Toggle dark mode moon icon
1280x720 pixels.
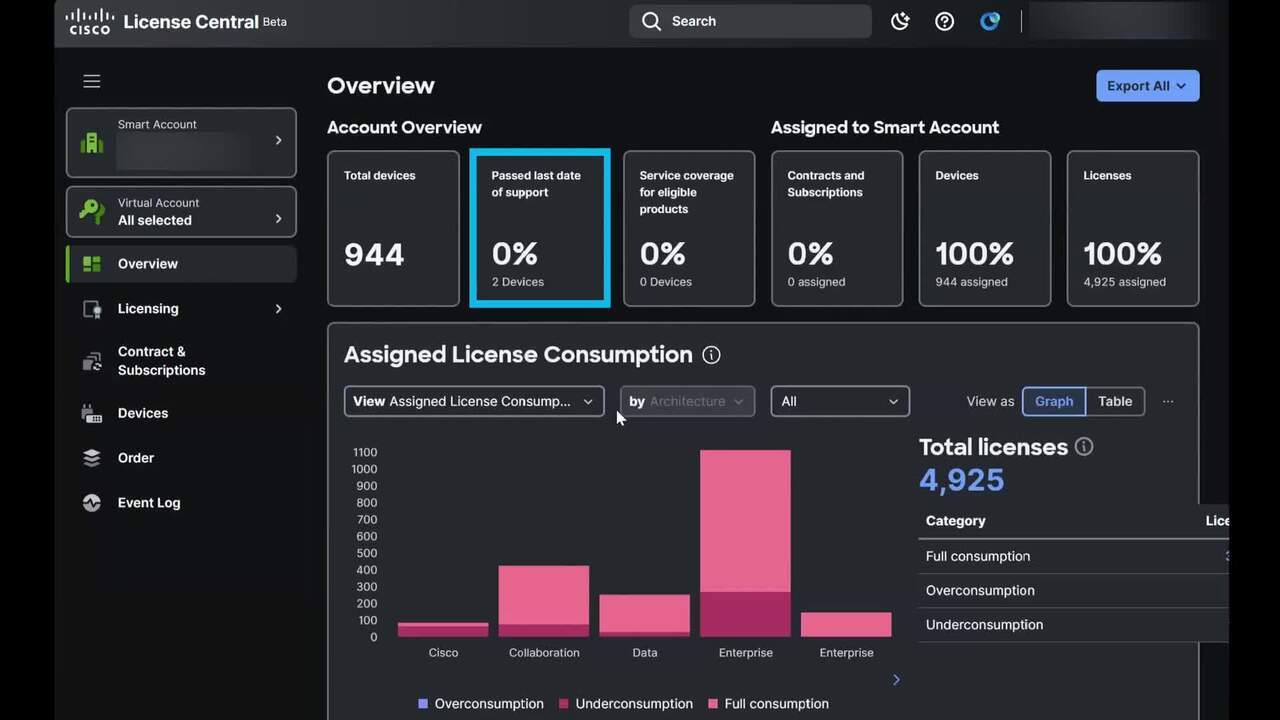pyautogui.click(x=900, y=21)
